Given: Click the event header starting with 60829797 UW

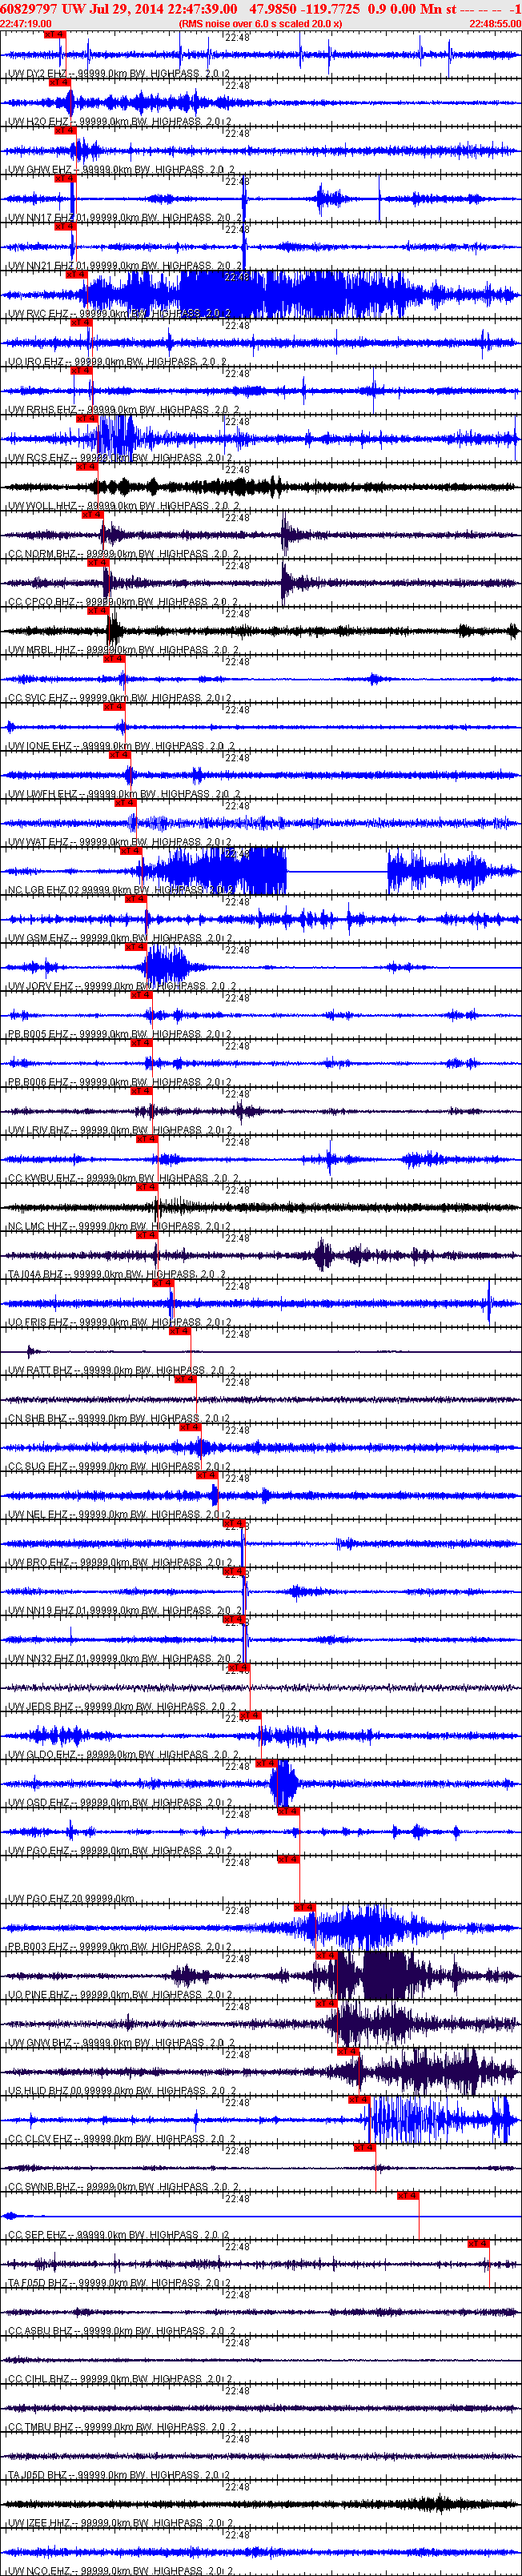Looking at the screenshot, I should (x=260, y=8).
